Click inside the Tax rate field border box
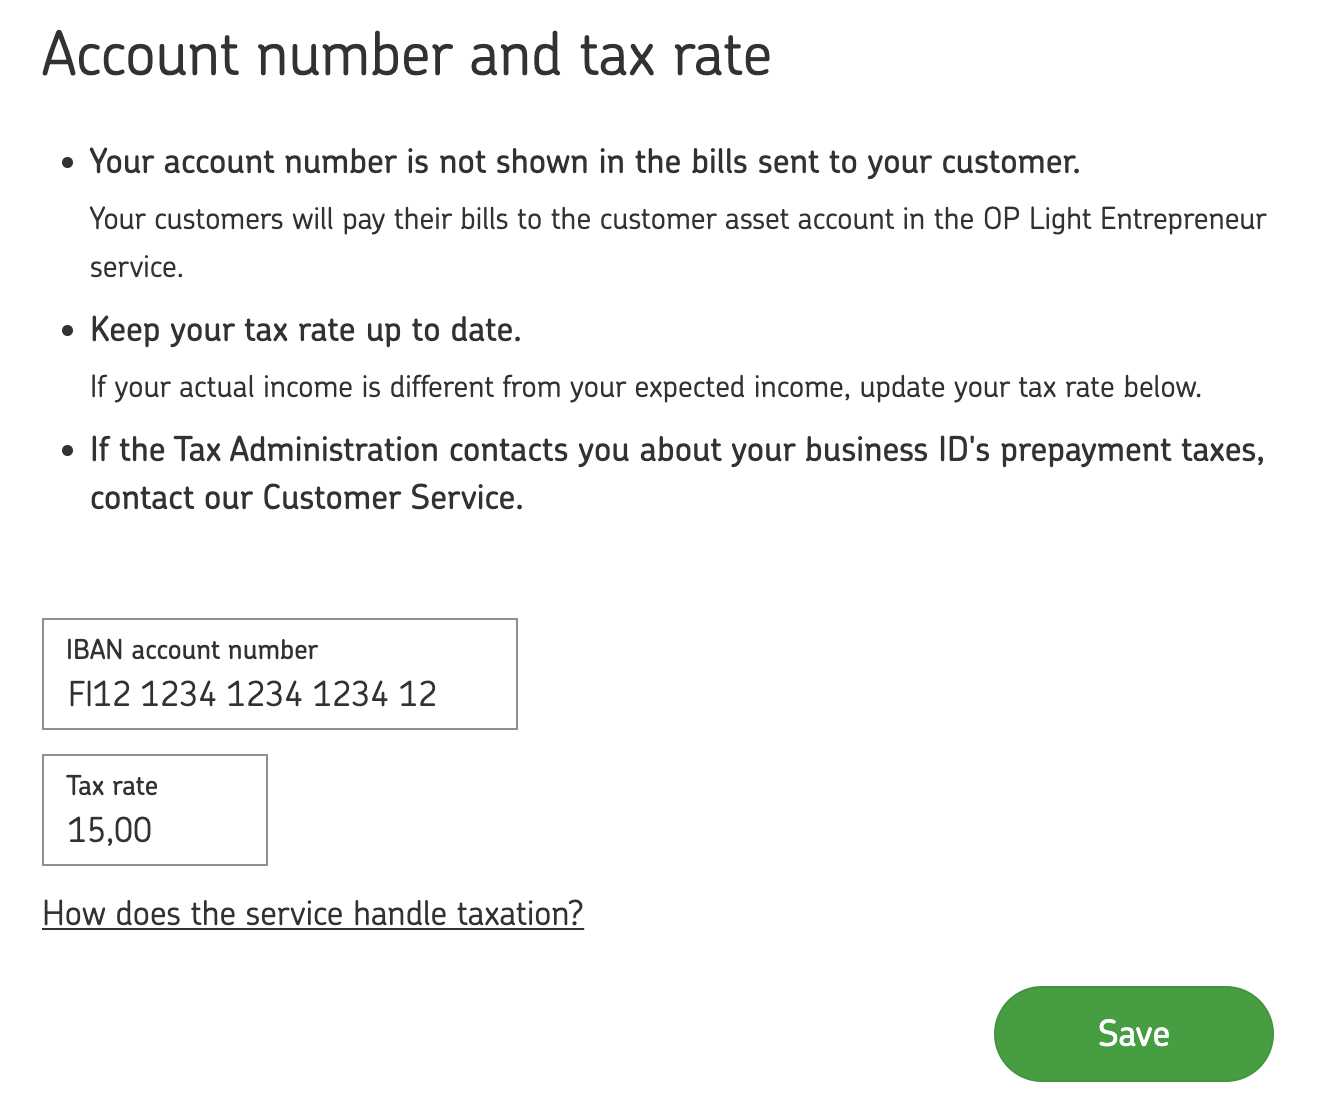The image size is (1334, 1116). click(x=155, y=810)
